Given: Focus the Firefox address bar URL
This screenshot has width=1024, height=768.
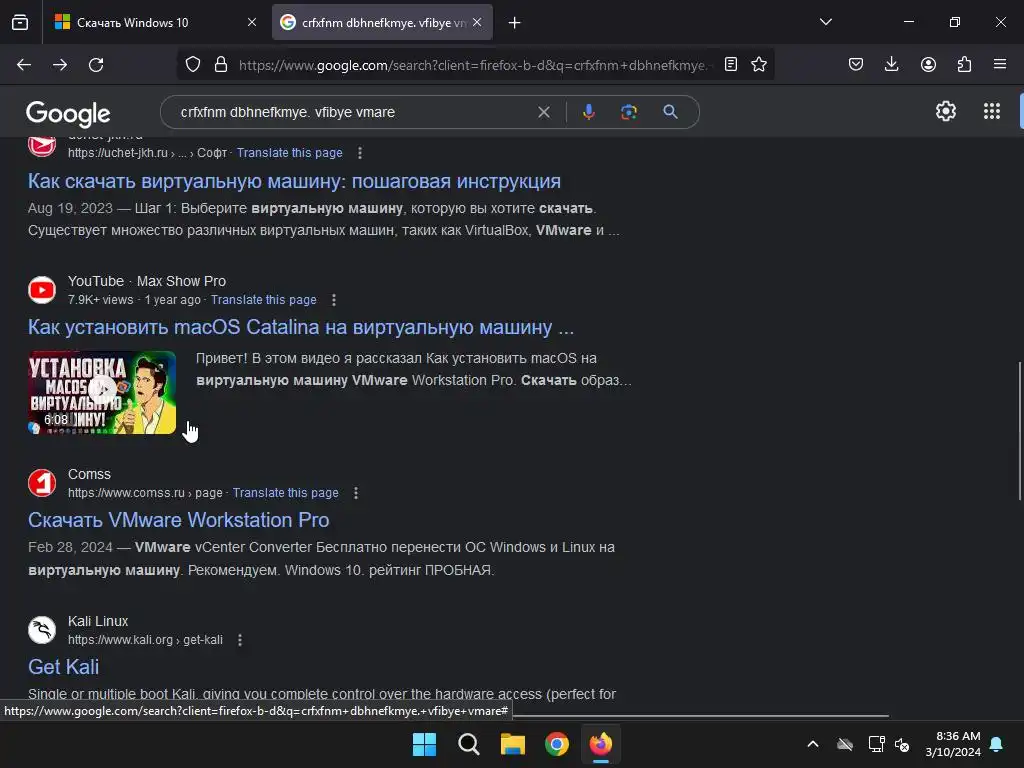Looking at the screenshot, I should (473, 65).
